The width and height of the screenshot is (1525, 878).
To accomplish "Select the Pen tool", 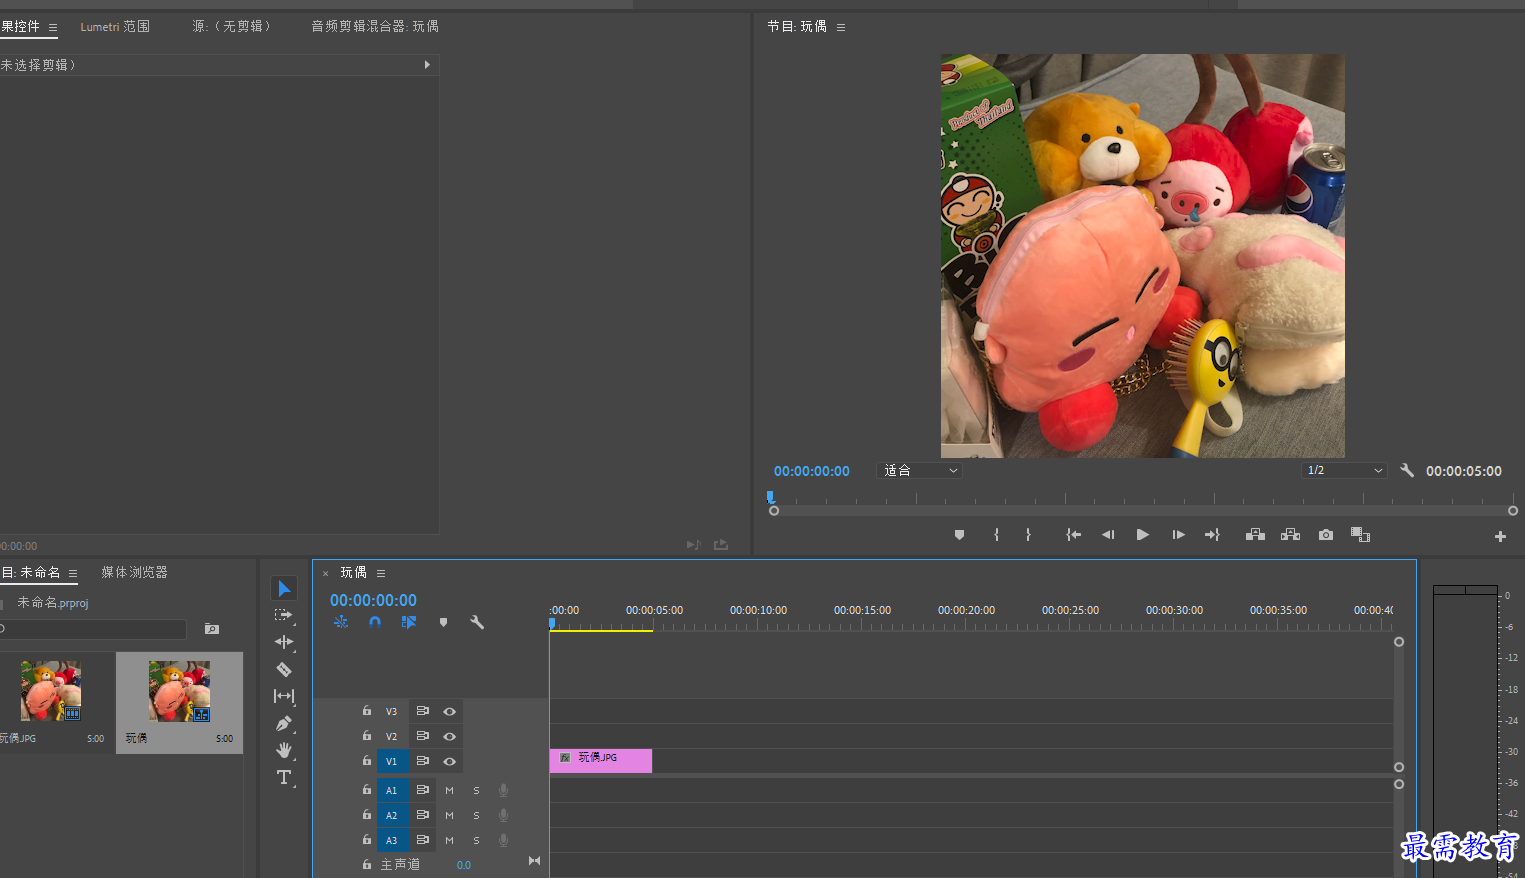I will [x=284, y=723].
